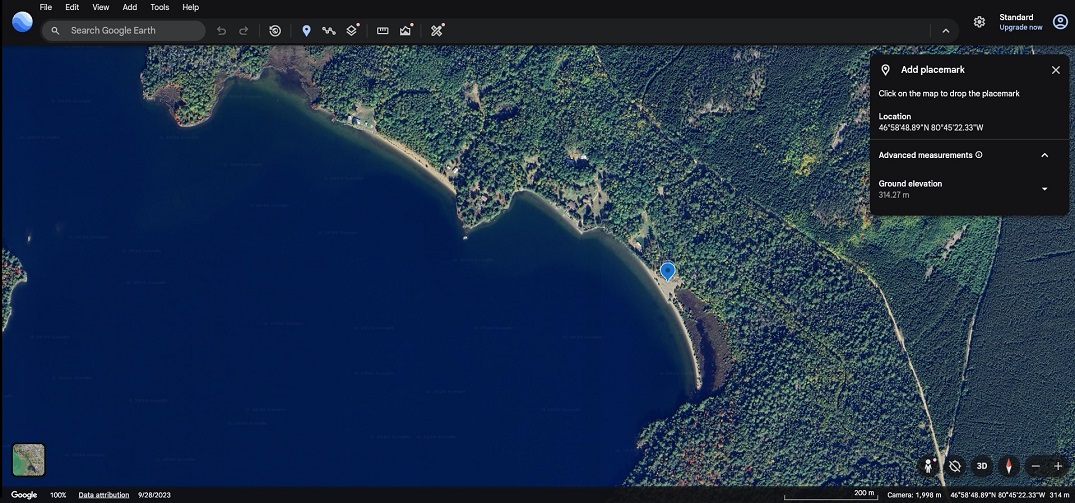Image resolution: width=1075 pixels, height=503 pixels.
Task: Close the Add placemark panel
Action: coord(1055,70)
